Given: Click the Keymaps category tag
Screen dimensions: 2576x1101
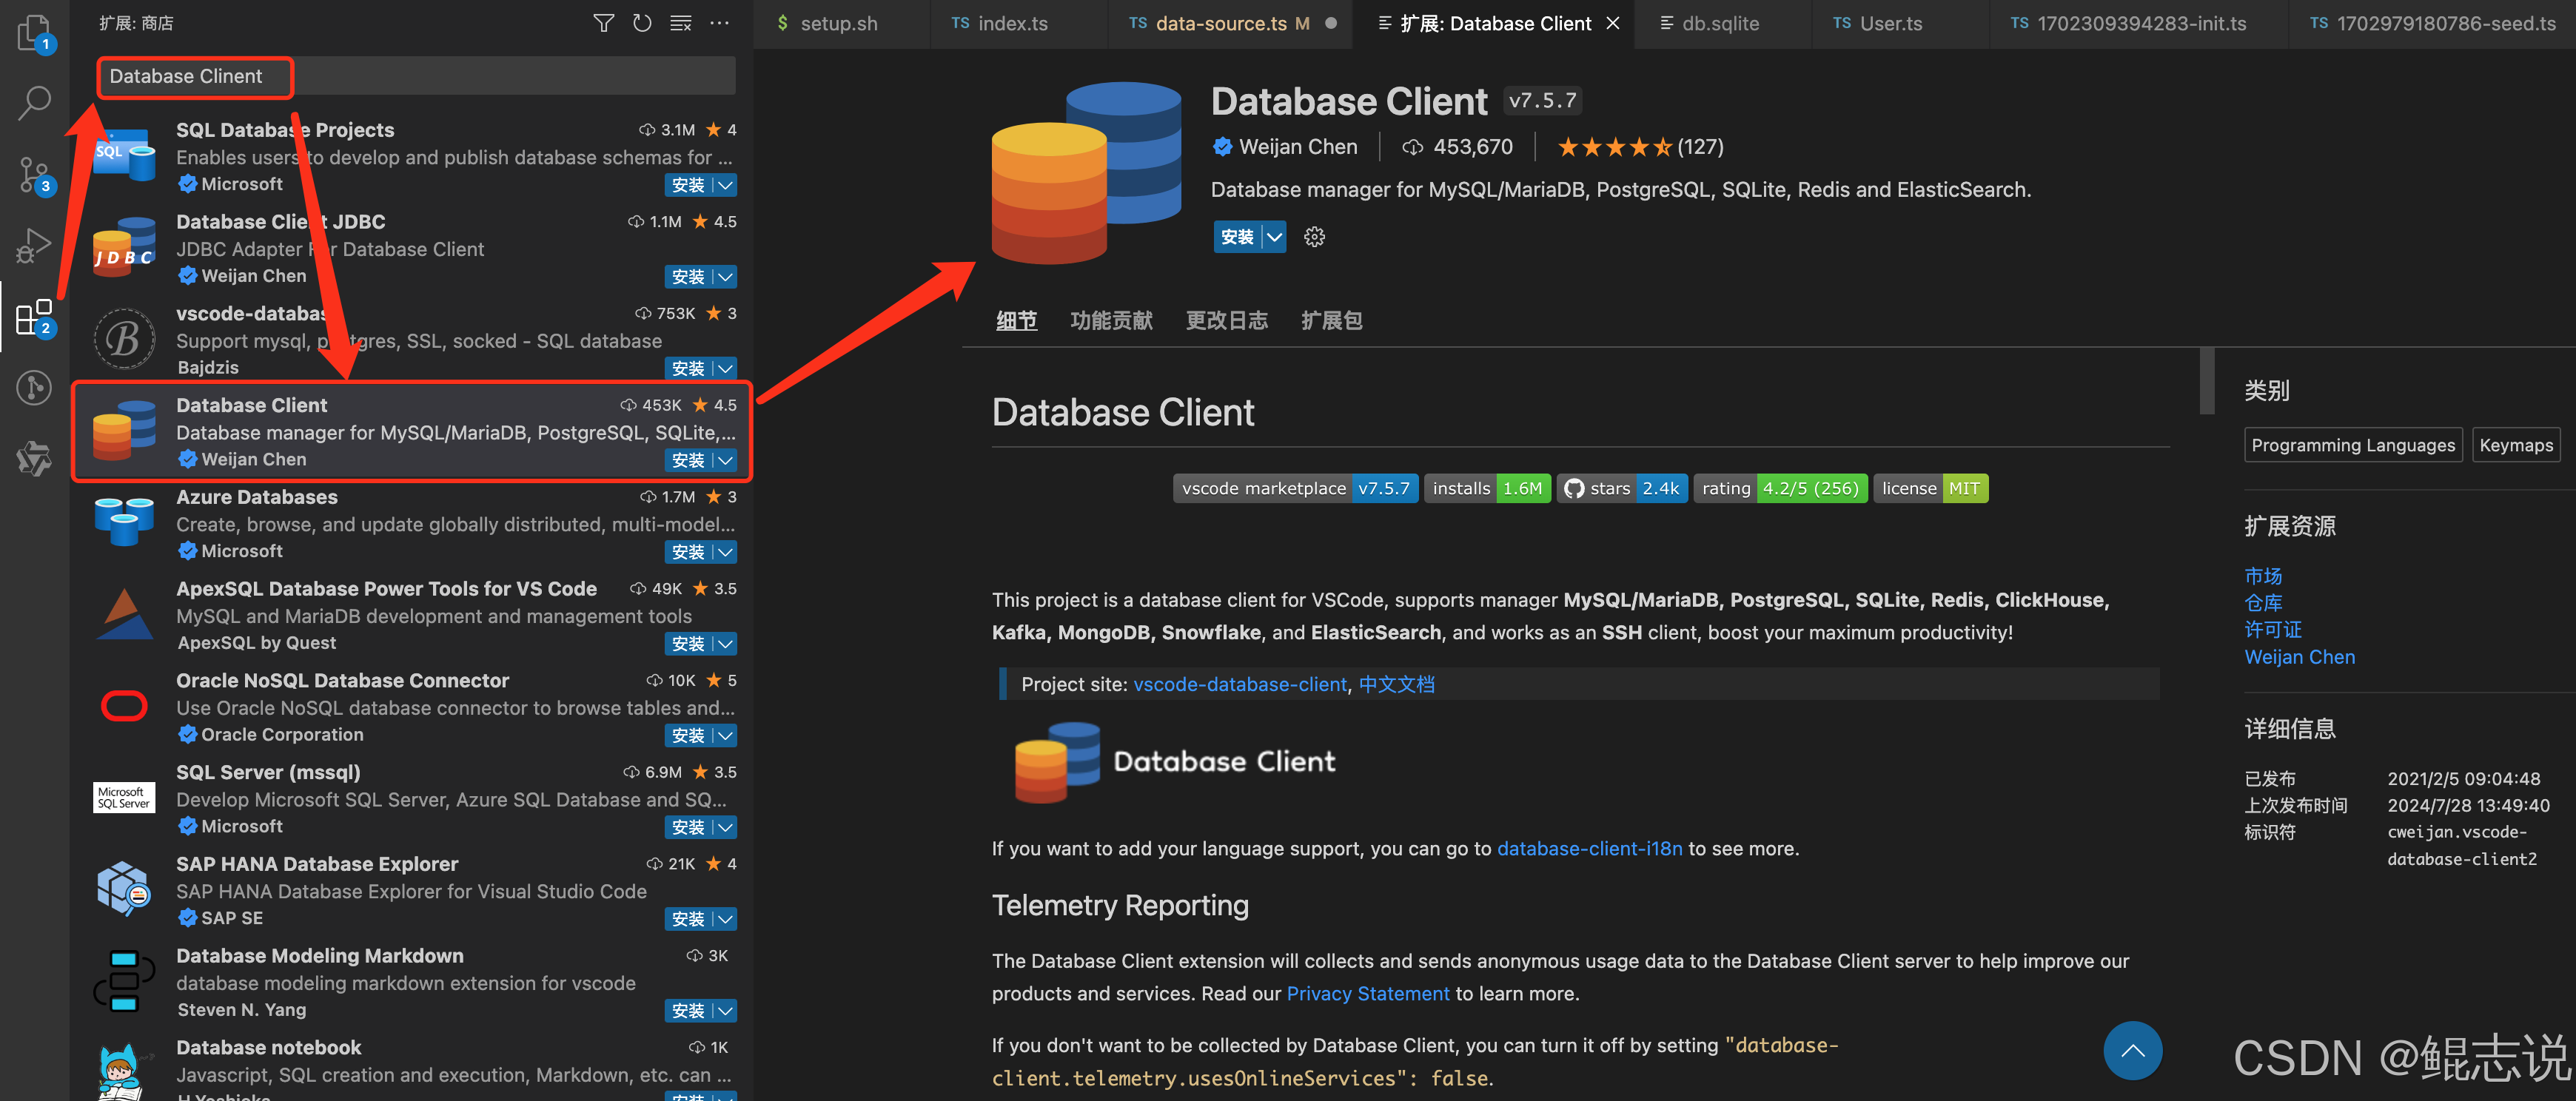Looking at the screenshot, I should click(x=2516, y=445).
